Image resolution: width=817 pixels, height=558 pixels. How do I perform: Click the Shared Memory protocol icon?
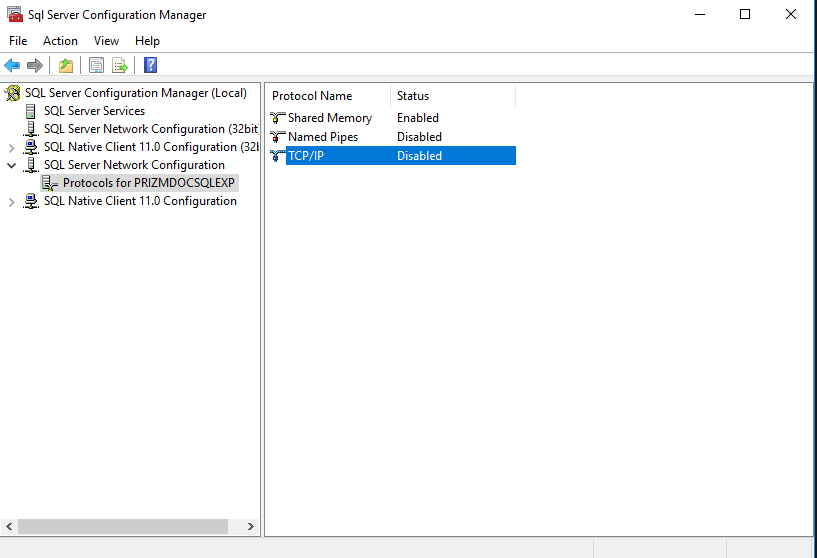[278, 118]
